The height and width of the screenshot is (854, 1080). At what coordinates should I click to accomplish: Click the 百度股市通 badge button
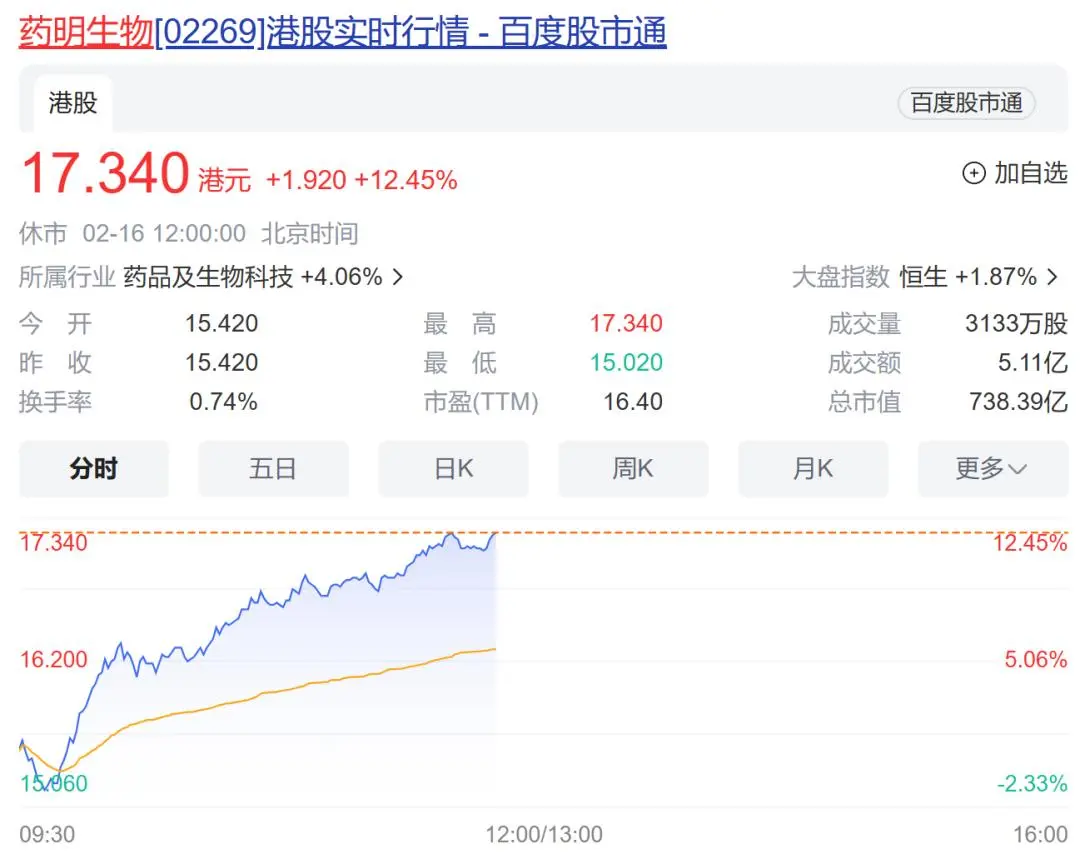pos(966,103)
